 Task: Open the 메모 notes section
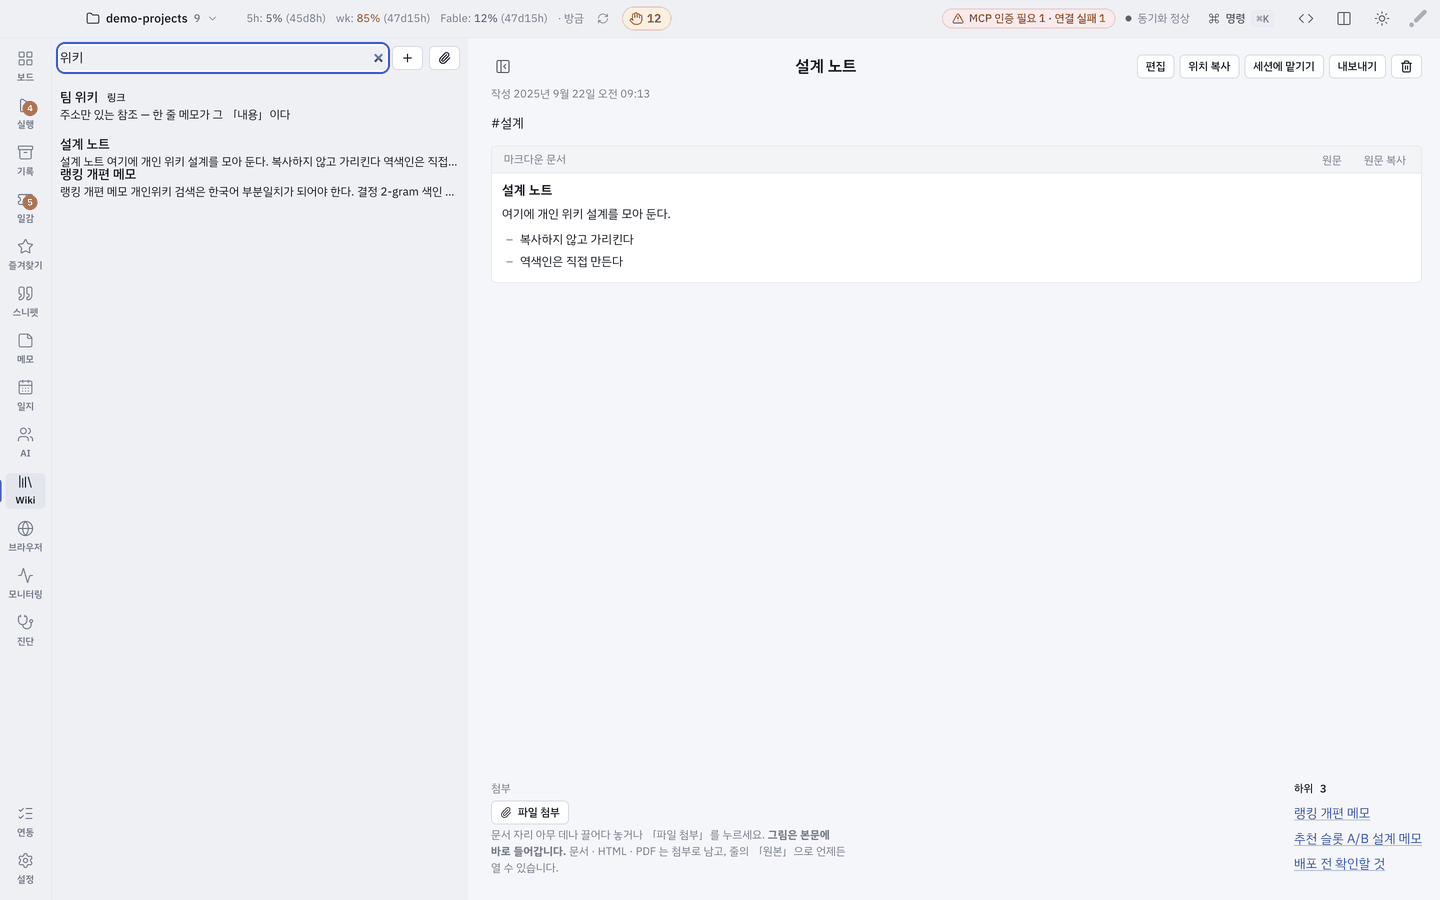(25, 348)
